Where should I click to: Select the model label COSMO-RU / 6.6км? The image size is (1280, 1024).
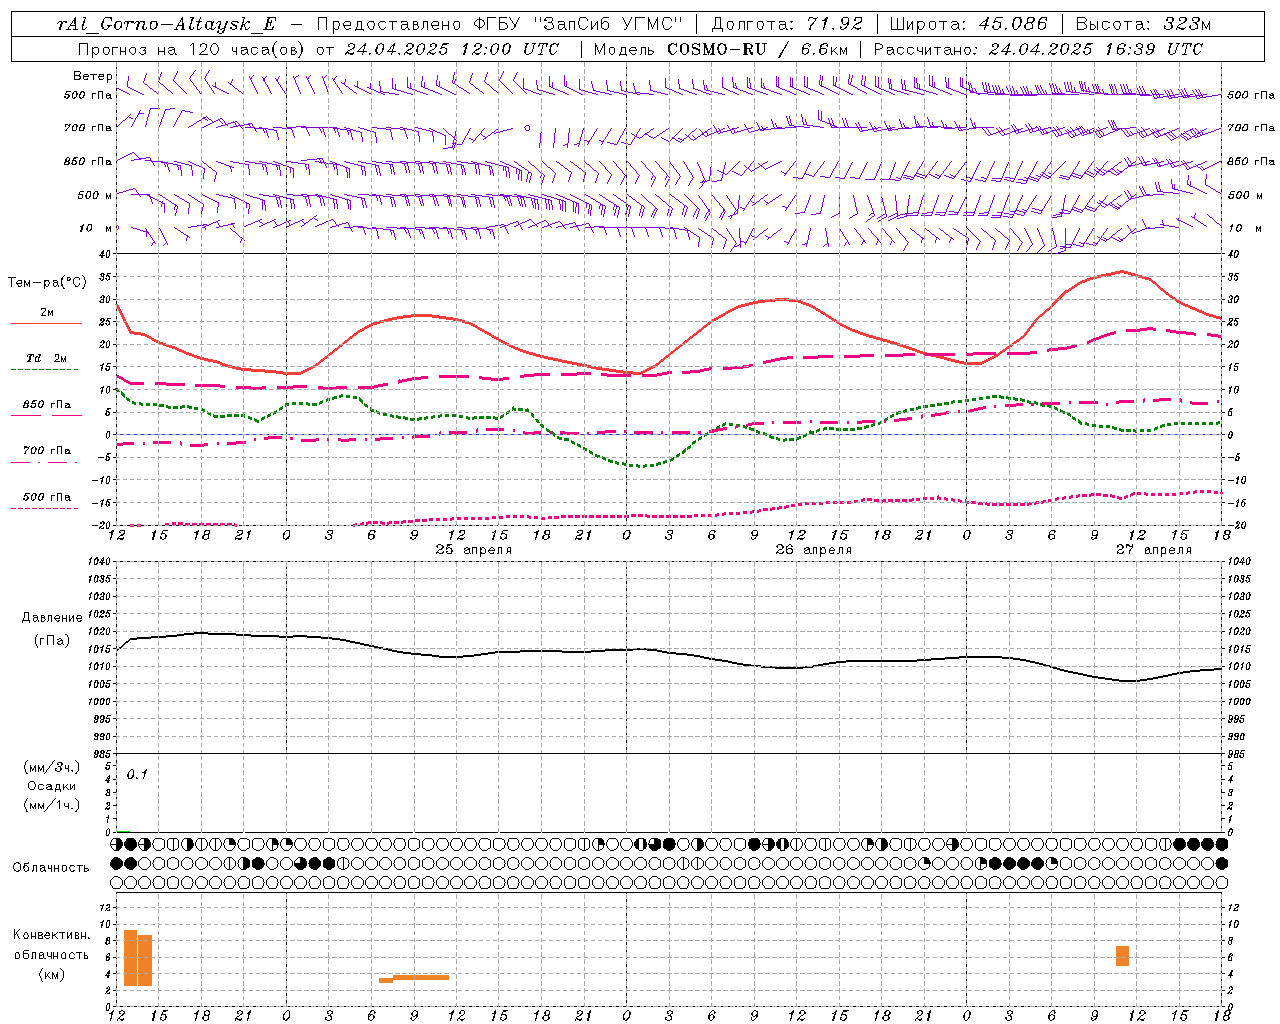pos(758,49)
